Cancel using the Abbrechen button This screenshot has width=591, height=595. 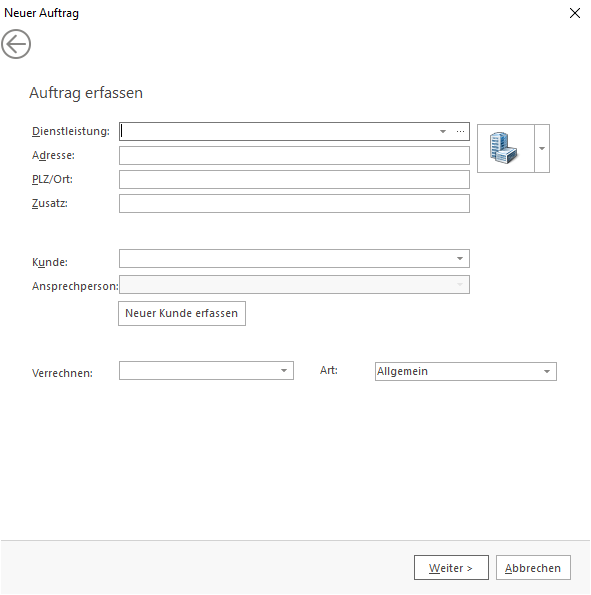coord(533,568)
